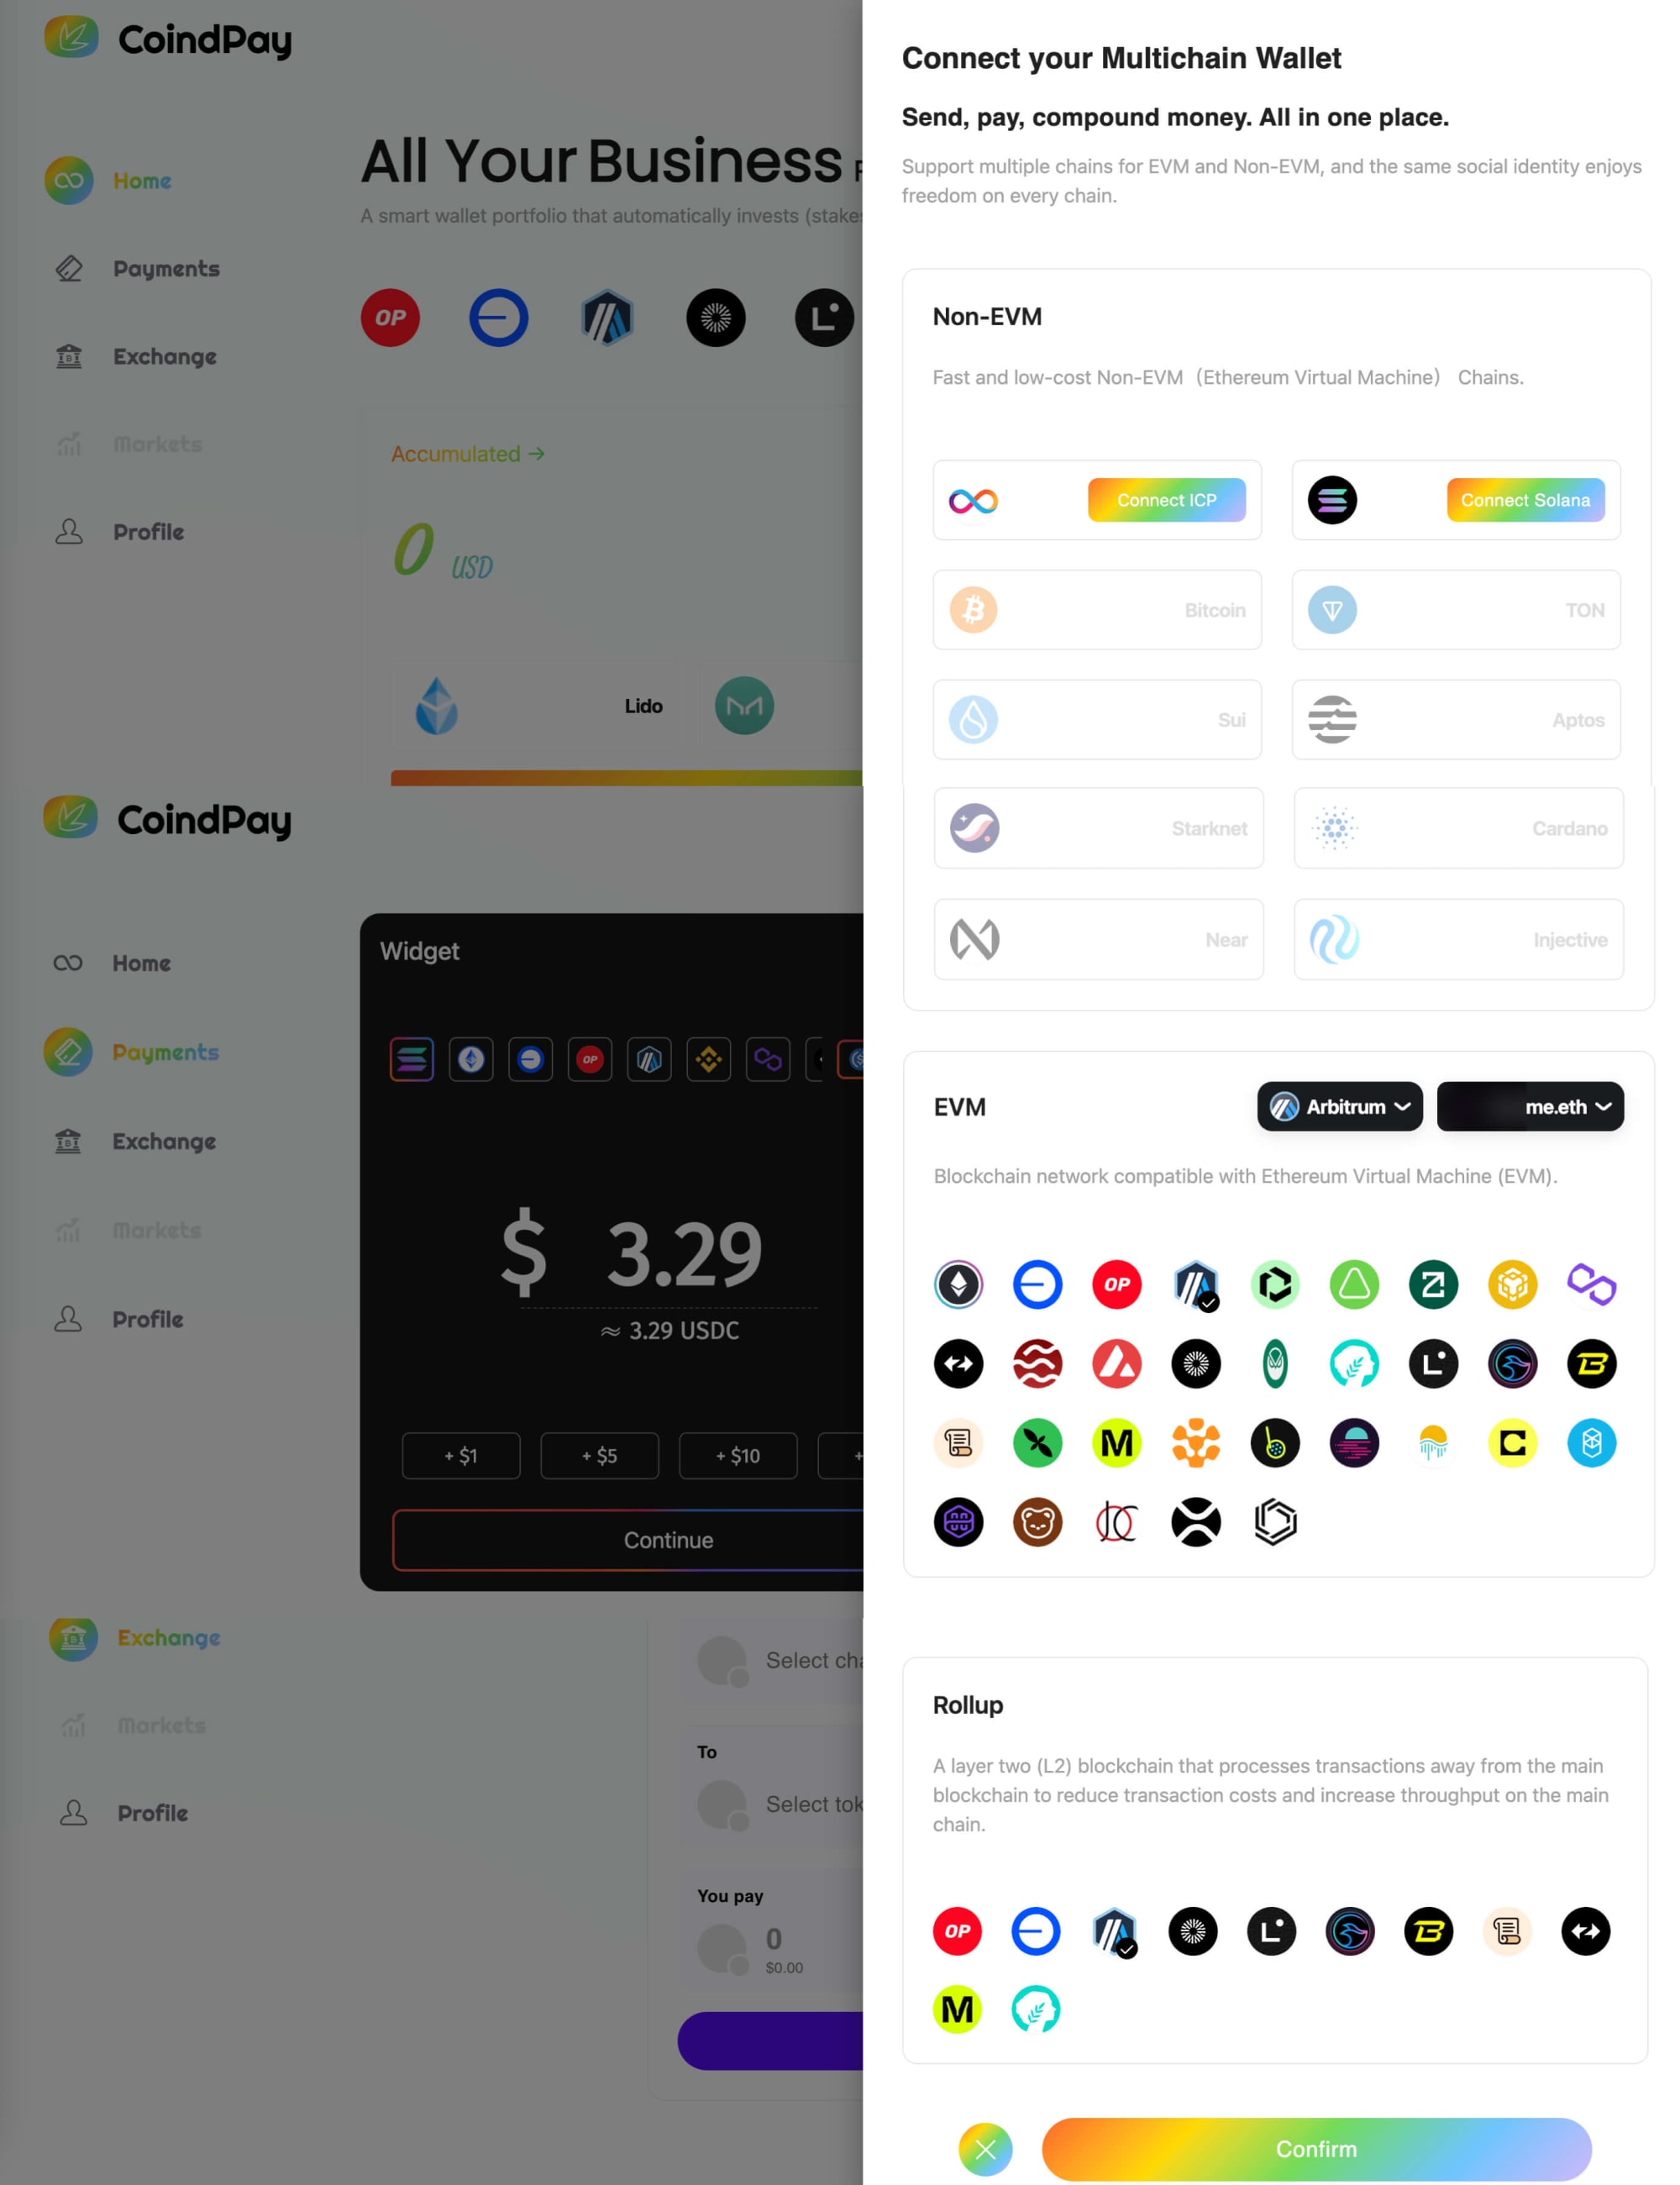The width and height of the screenshot is (1680, 2185).
Task: Click the Solana connect button
Action: [1525, 500]
